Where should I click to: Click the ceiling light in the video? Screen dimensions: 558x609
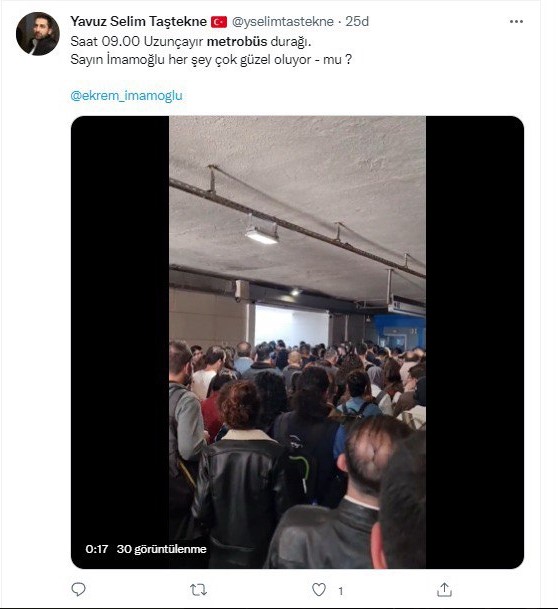tap(261, 236)
